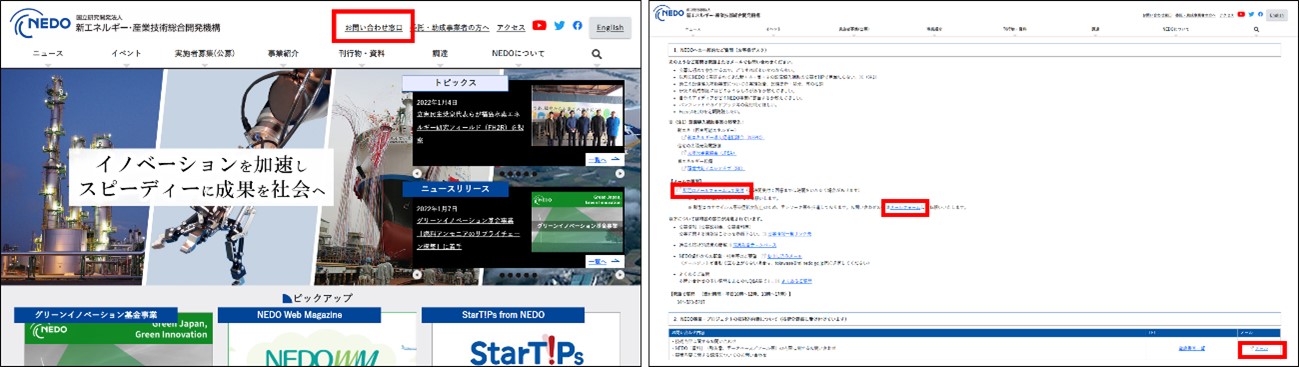Open the YouTube icon in the left page header
This screenshot has height=367, width=1299.
pyautogui.click(x=539, y=26)
